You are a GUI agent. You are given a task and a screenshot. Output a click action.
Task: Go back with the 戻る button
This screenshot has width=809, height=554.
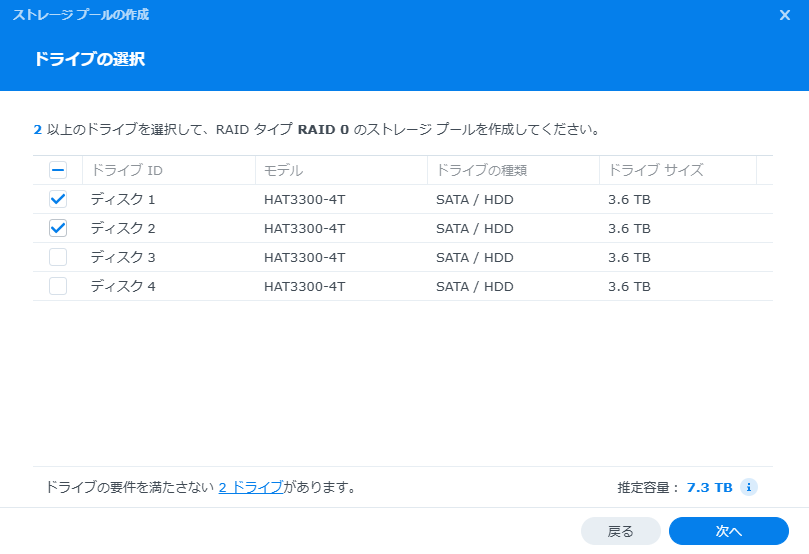click(x=621, y=531)
